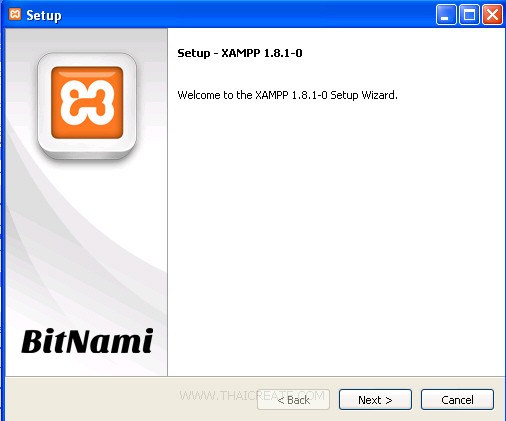Click the Next > button
506x421 pixels.
coord(375,399)
